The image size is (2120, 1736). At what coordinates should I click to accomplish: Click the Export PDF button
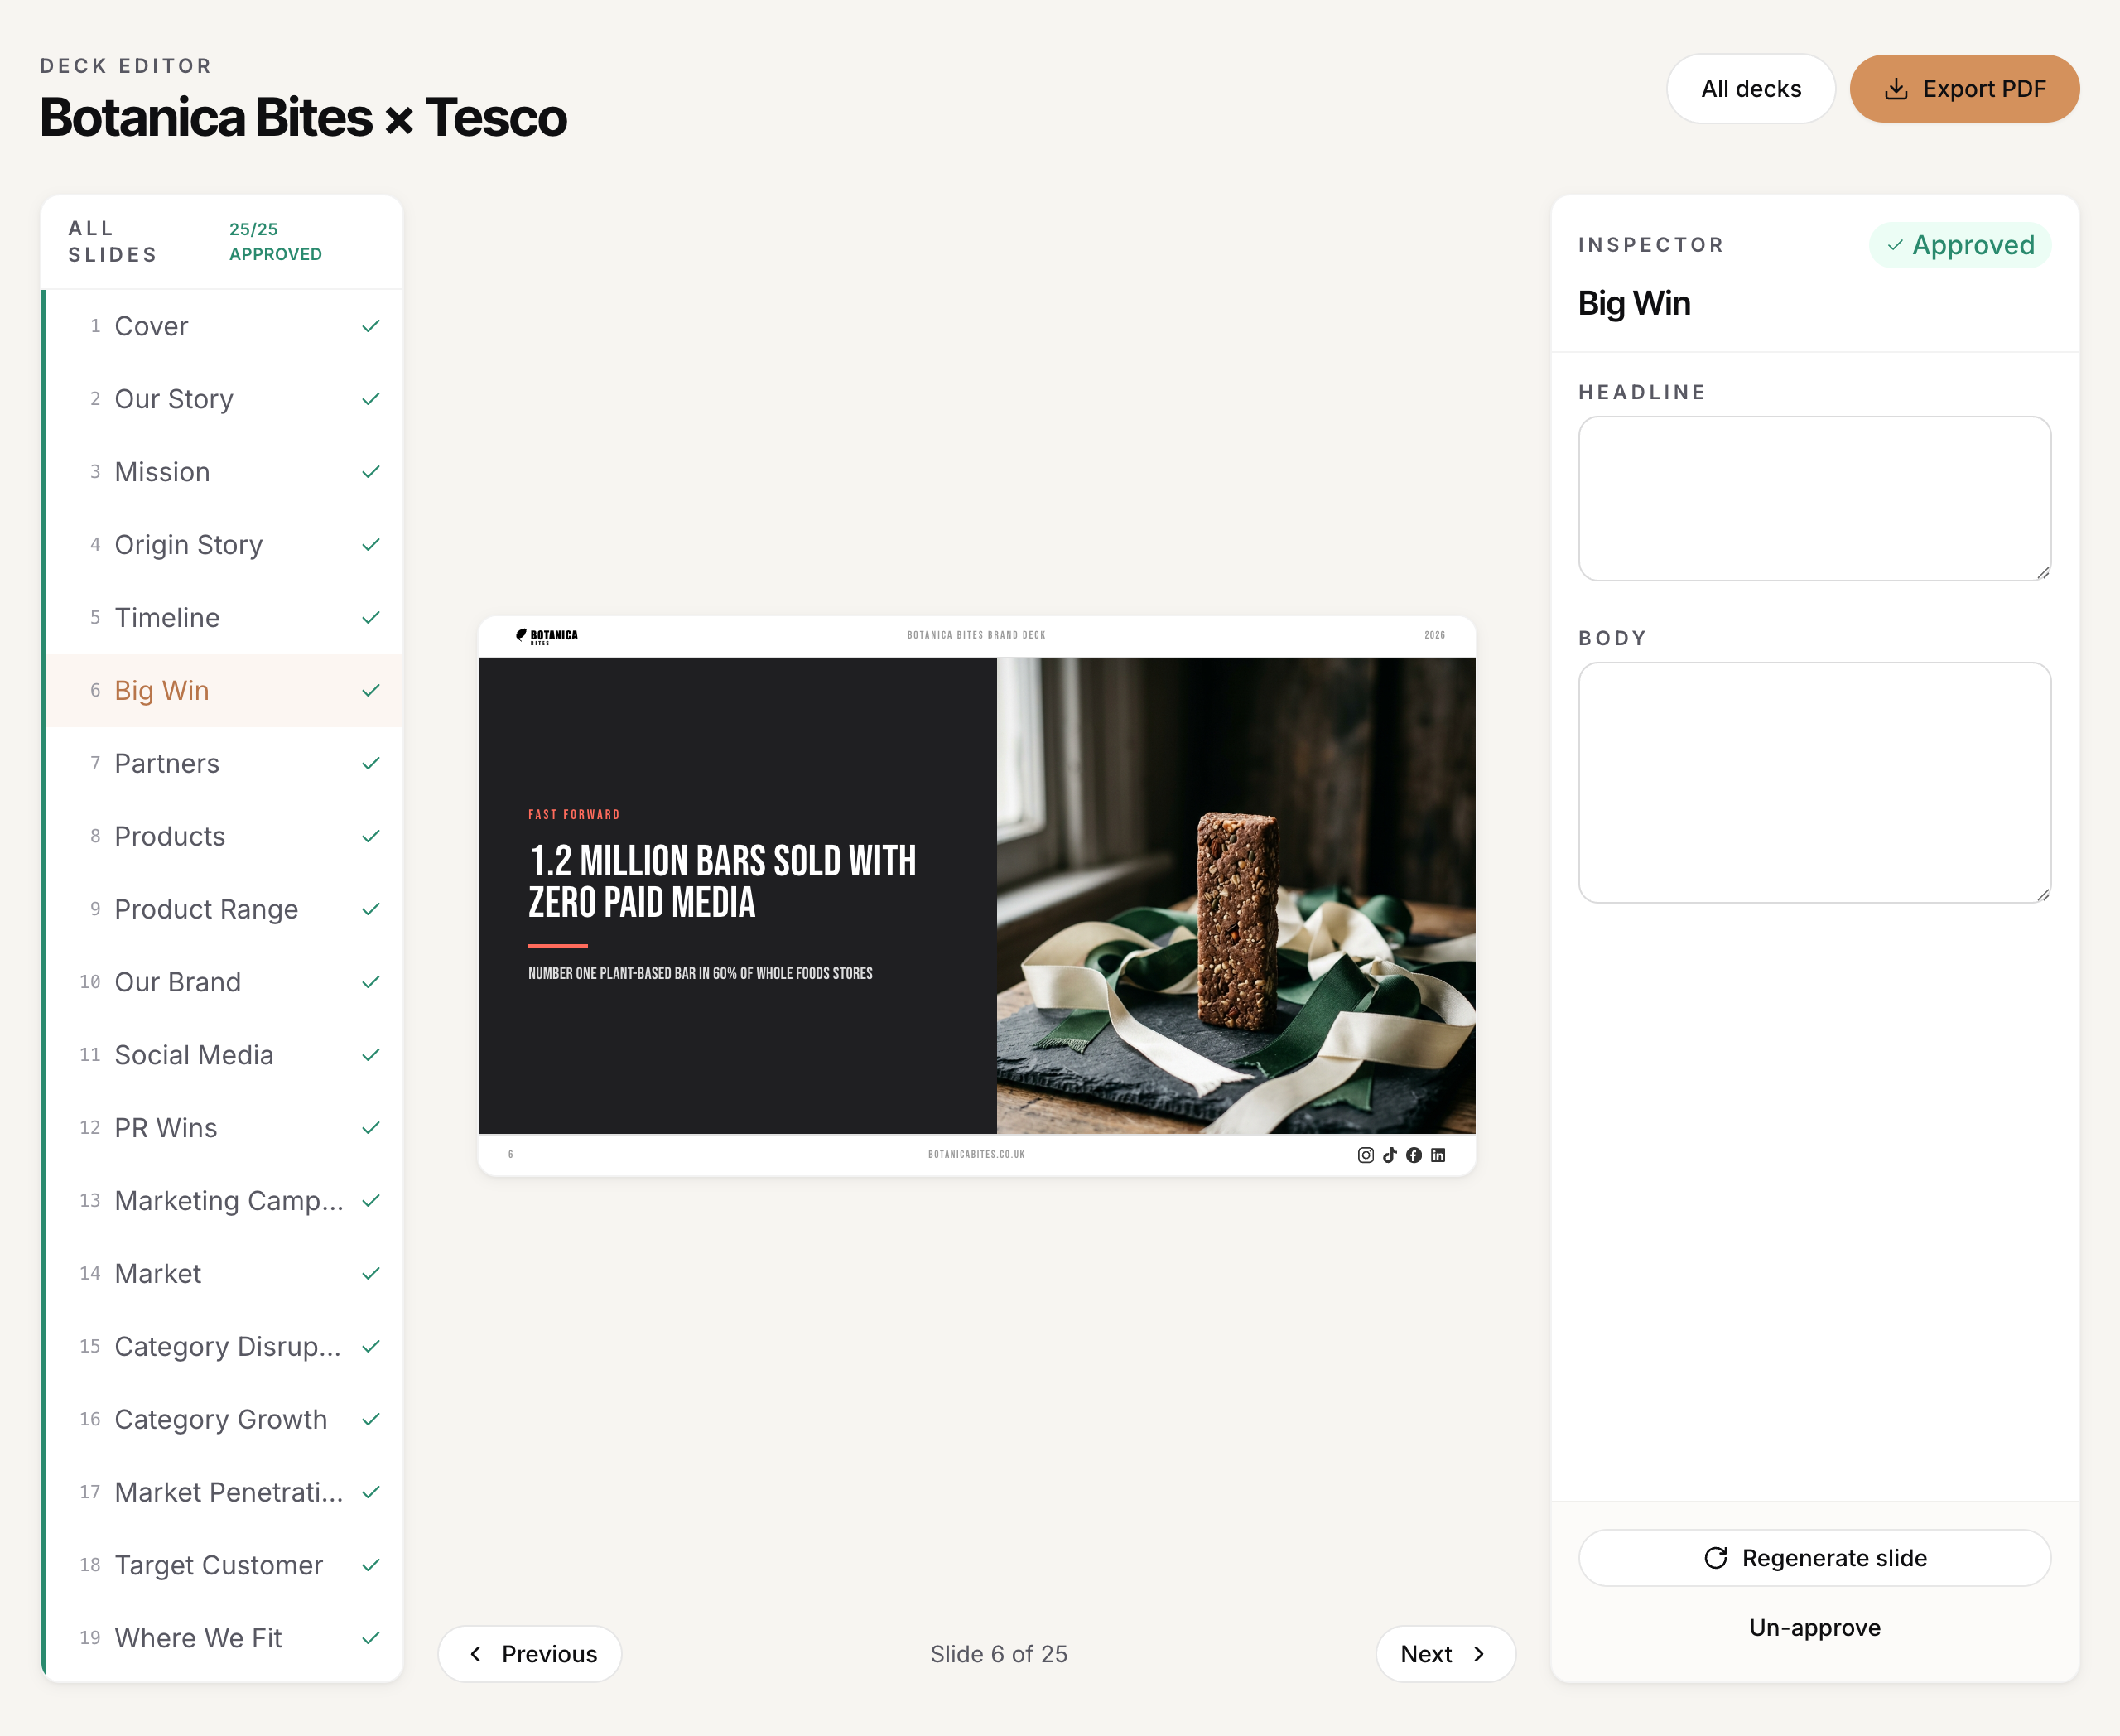pos(1964,89)
